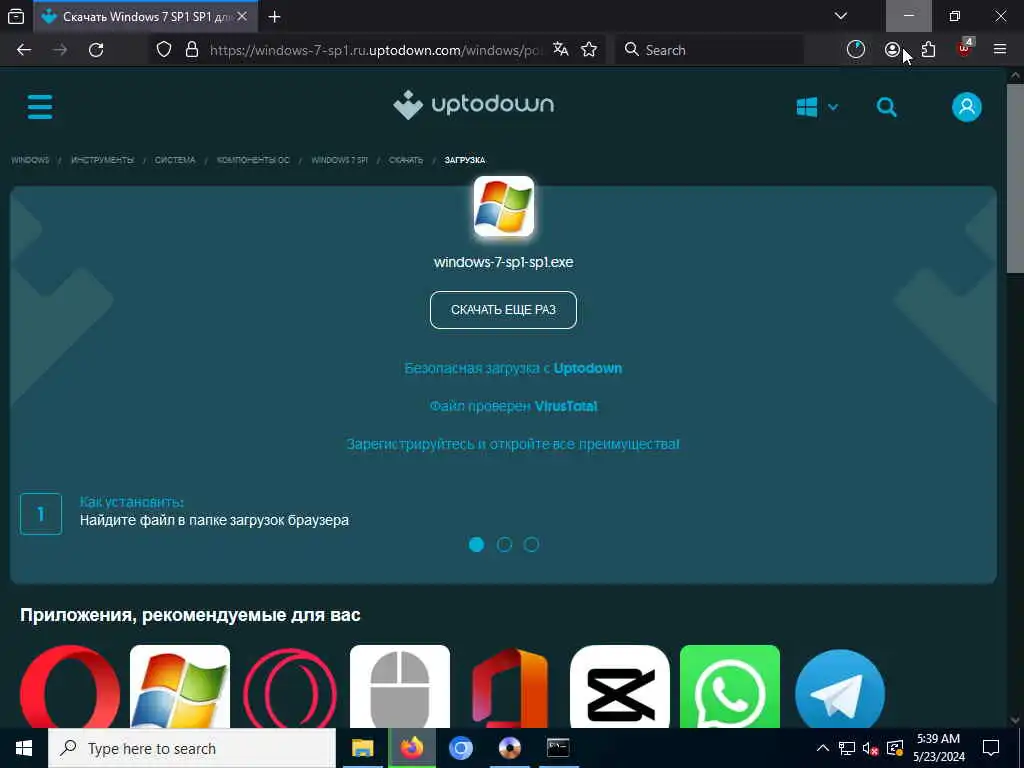
Task: Open the notification center icon
Action: [991, 748]
